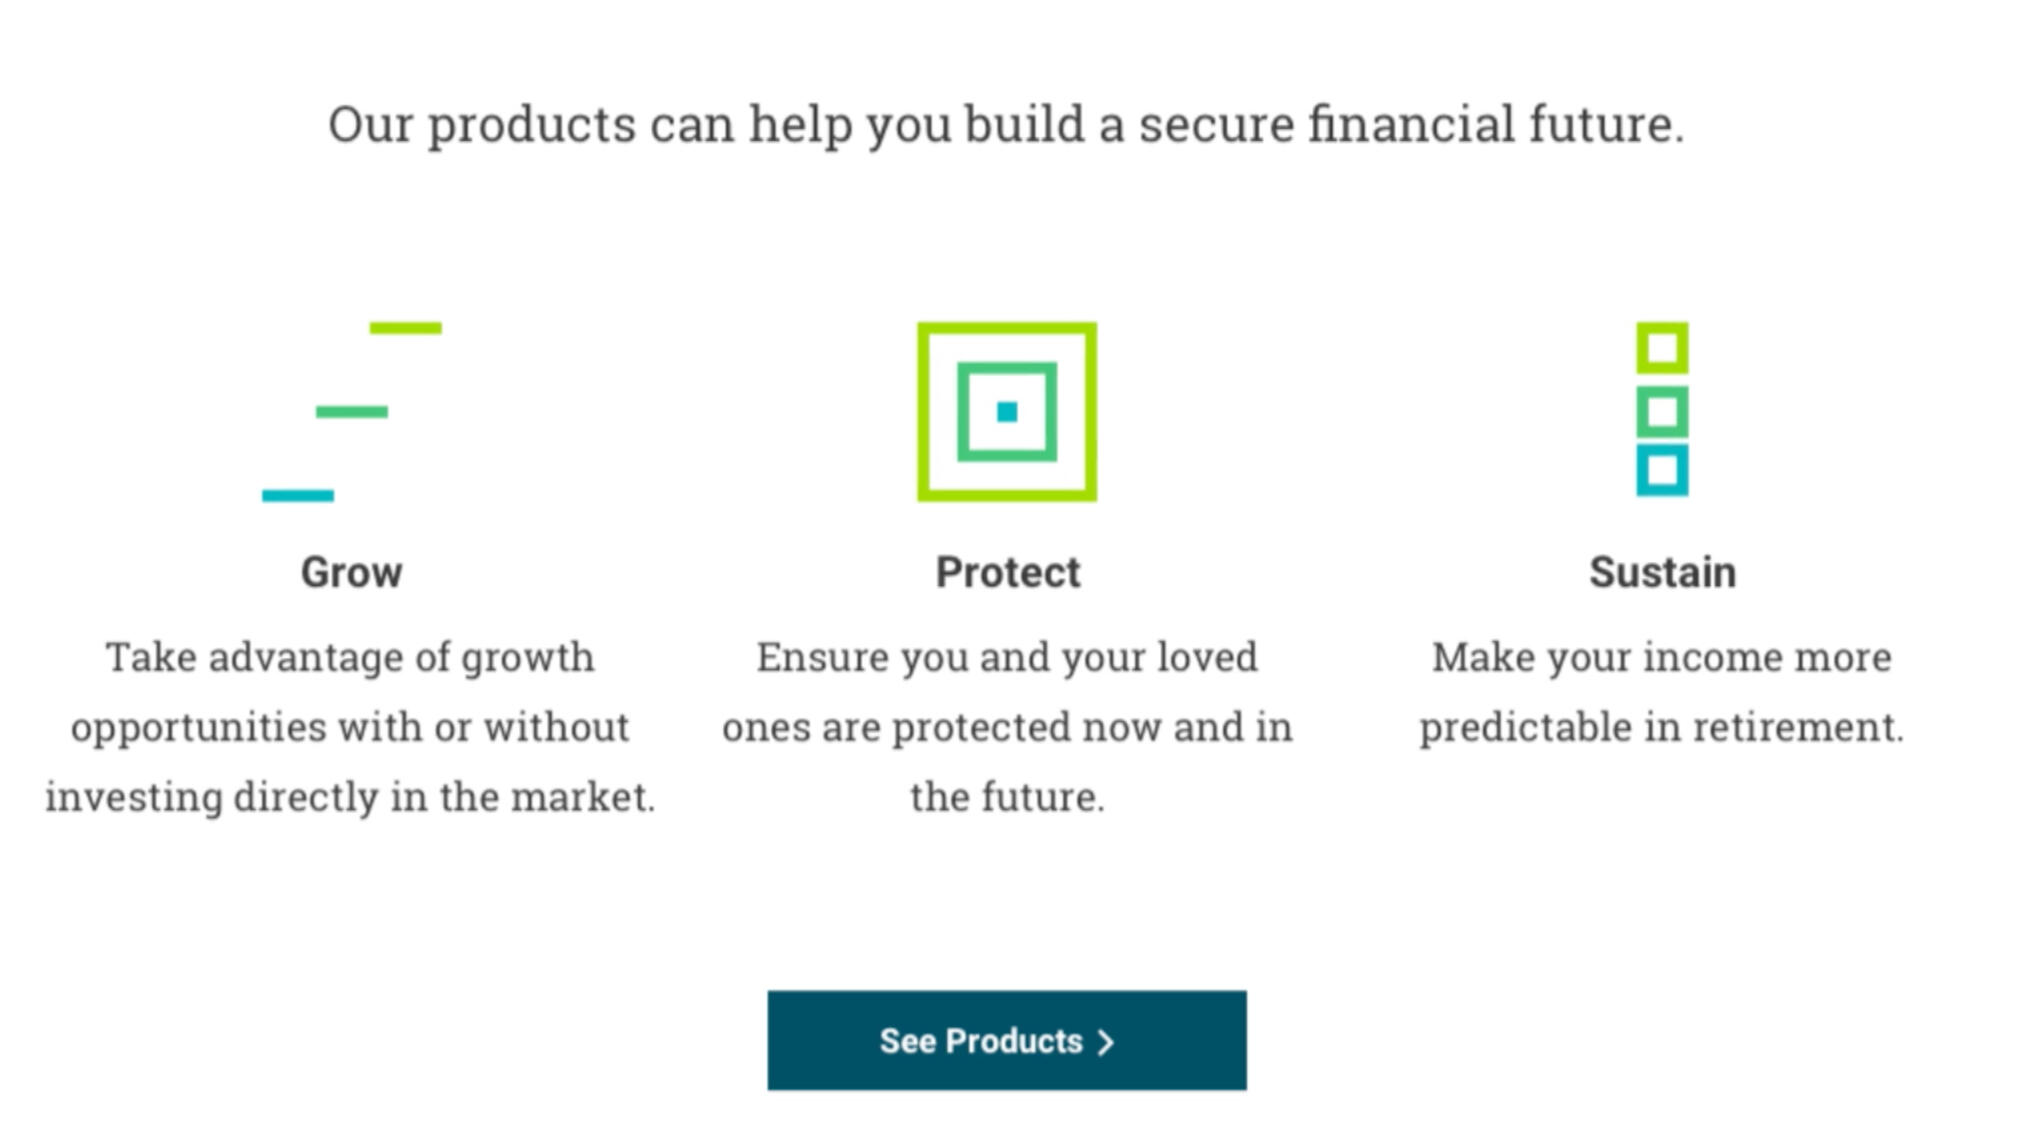Viewport: 2019px width, 1145px height.
Task: Click the line "predictable in retirement."
Action: coord(1661,727)
